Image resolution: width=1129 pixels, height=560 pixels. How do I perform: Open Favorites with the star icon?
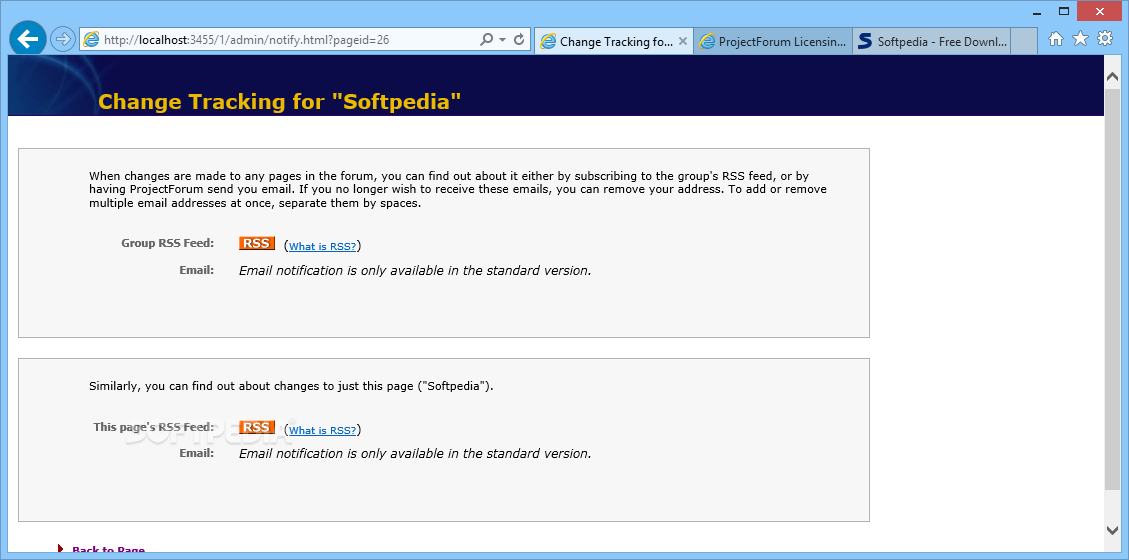click(x=1080, y=39)
